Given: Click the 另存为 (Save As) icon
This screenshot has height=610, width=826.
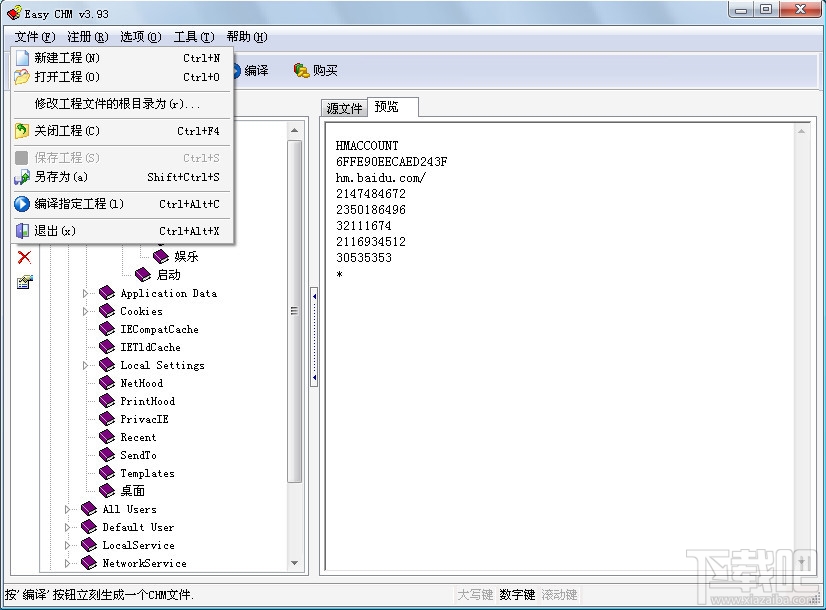Looking at the screenshot, I should click(24, 177).
